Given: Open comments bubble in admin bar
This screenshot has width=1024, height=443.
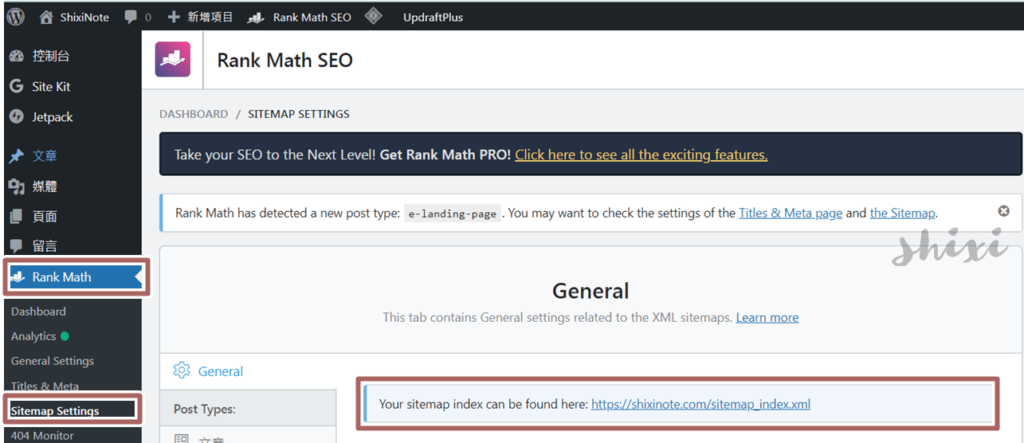Looking at the screenshot, I should (x=131, y=17).
